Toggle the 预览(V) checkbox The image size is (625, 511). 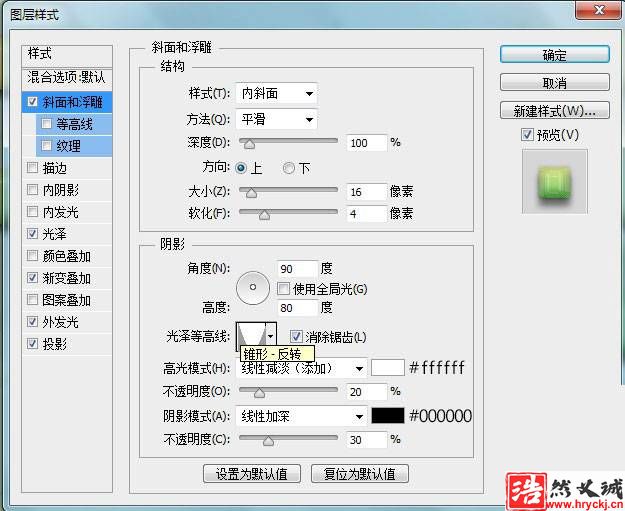pos(527,135)
